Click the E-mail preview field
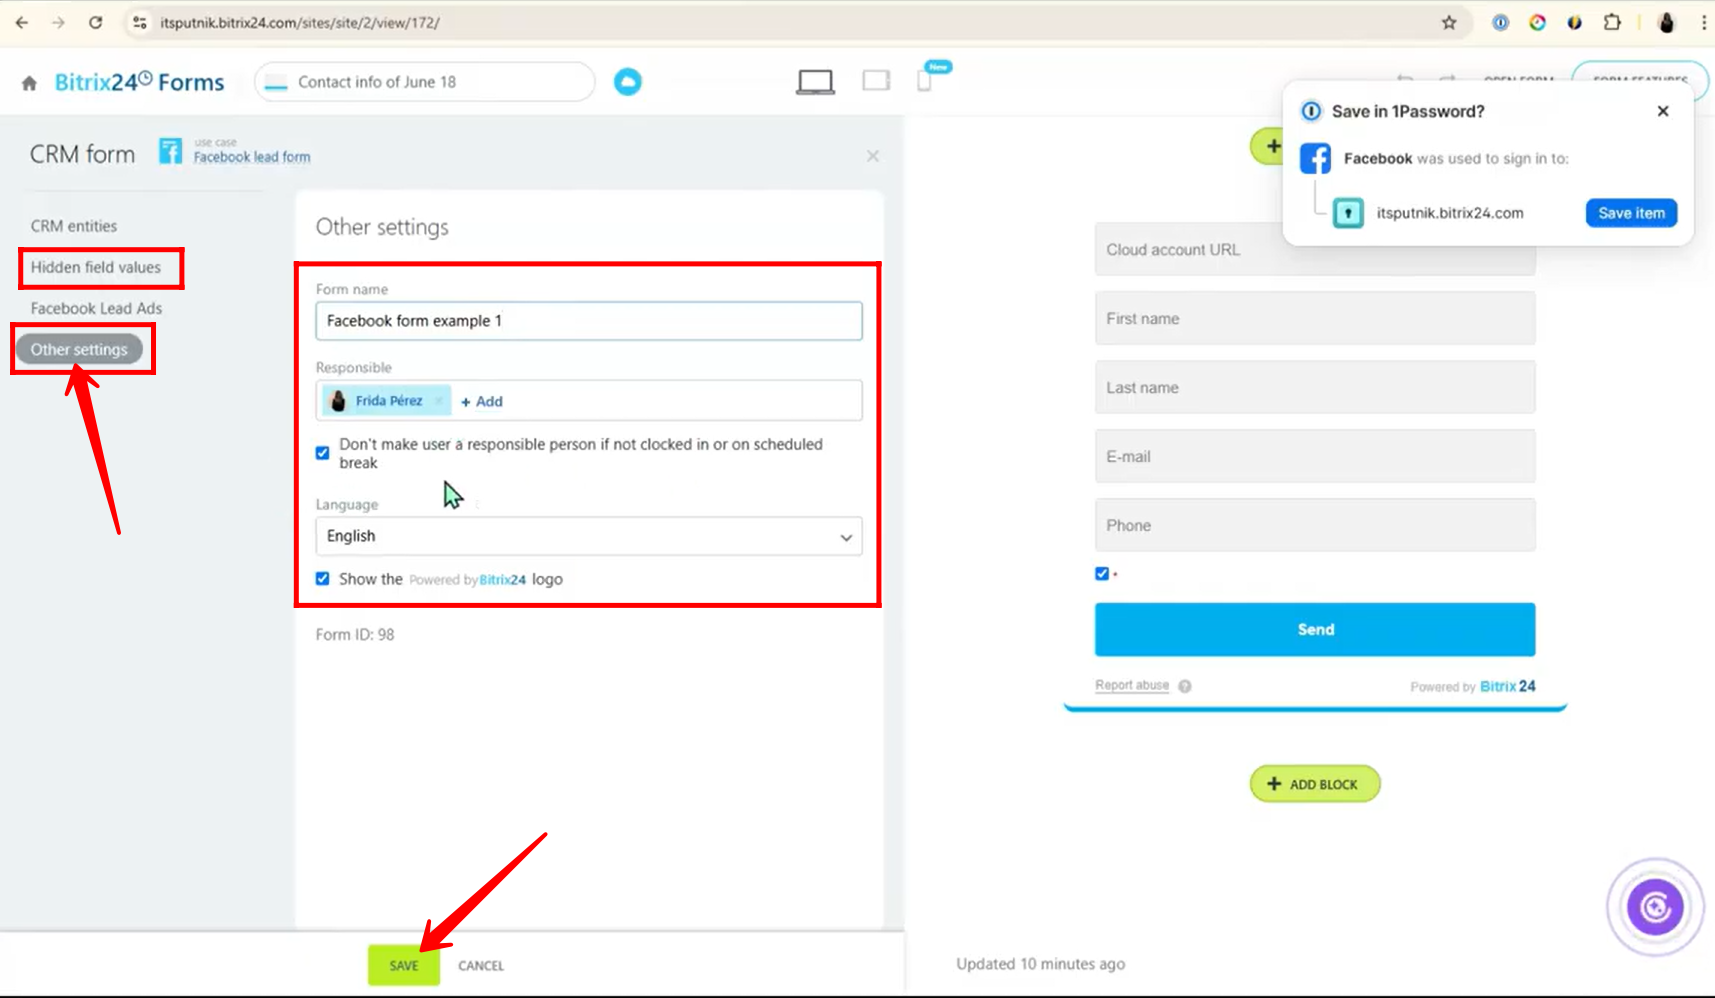1715x998 pixels. 1315,456
